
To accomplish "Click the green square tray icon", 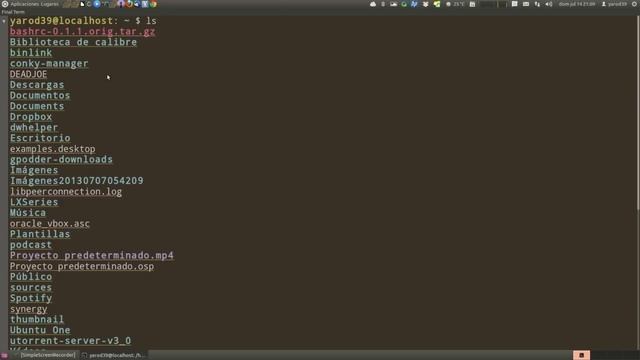I will pos(437,4).
